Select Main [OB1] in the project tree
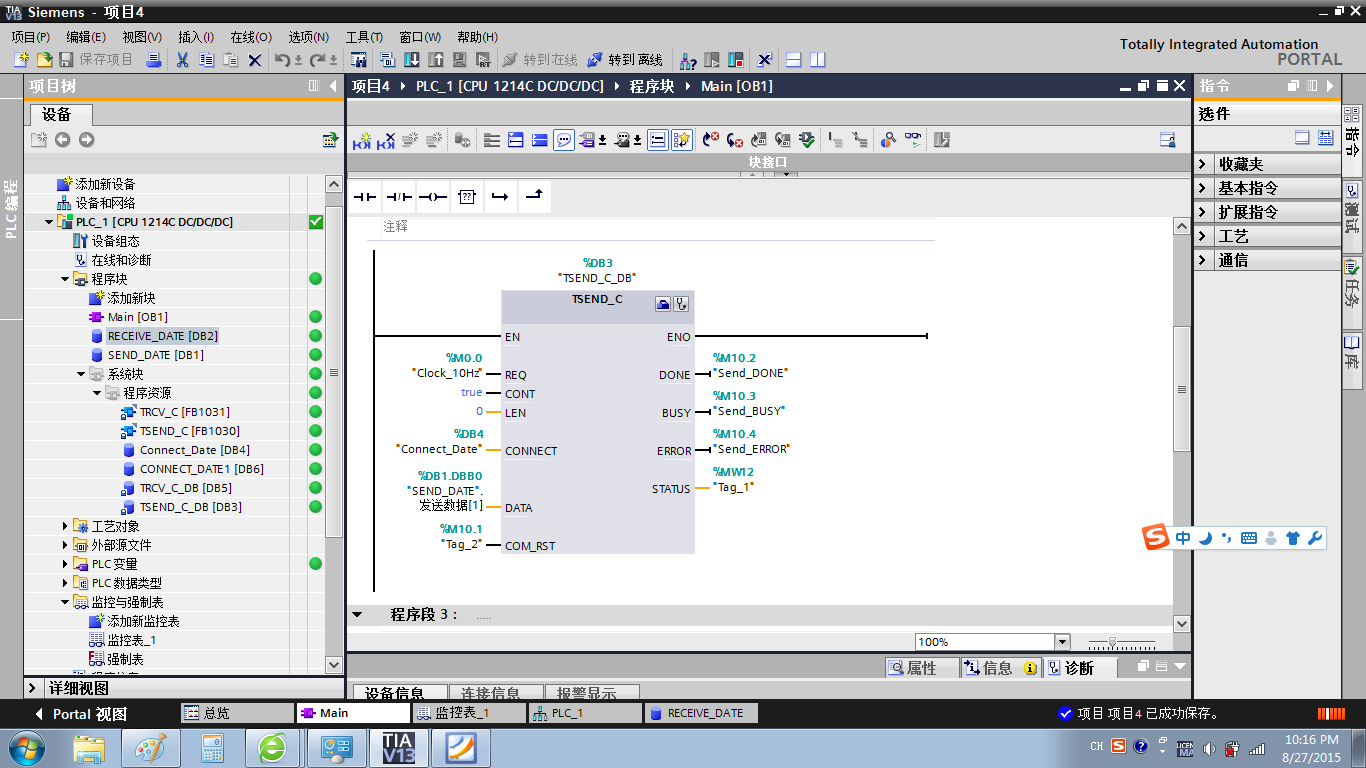Screen dimensions: 1366x768 point(138,317)
